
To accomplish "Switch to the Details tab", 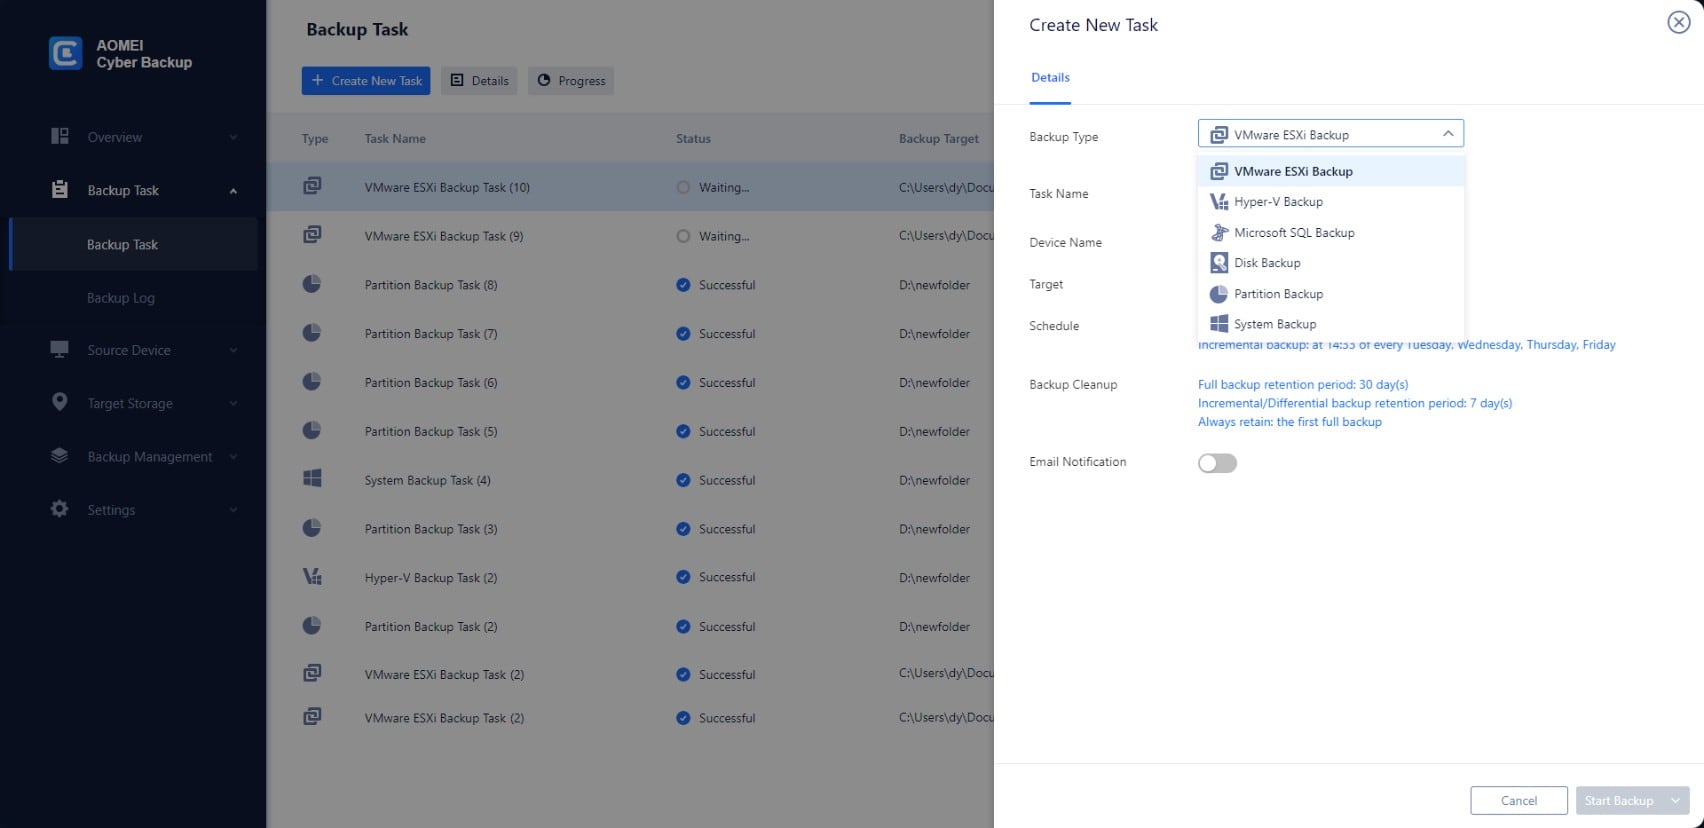I will coord(1050,78).
